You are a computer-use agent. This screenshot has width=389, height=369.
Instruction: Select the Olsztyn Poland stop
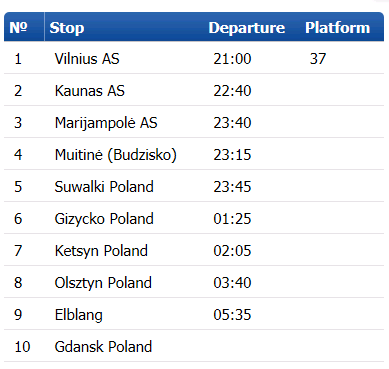[103, 283]
